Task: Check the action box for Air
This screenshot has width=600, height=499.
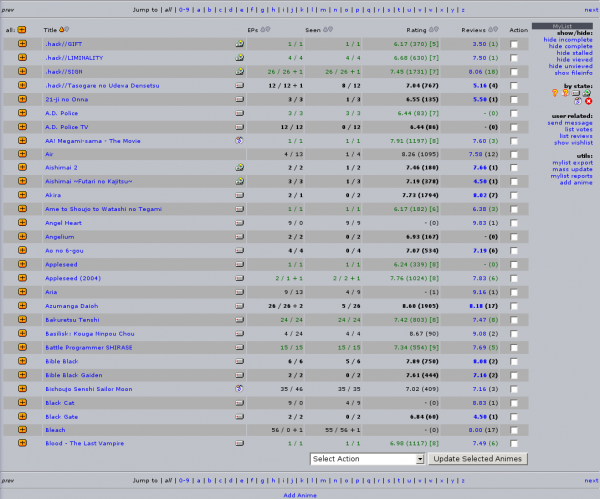Action: (514, 156)
